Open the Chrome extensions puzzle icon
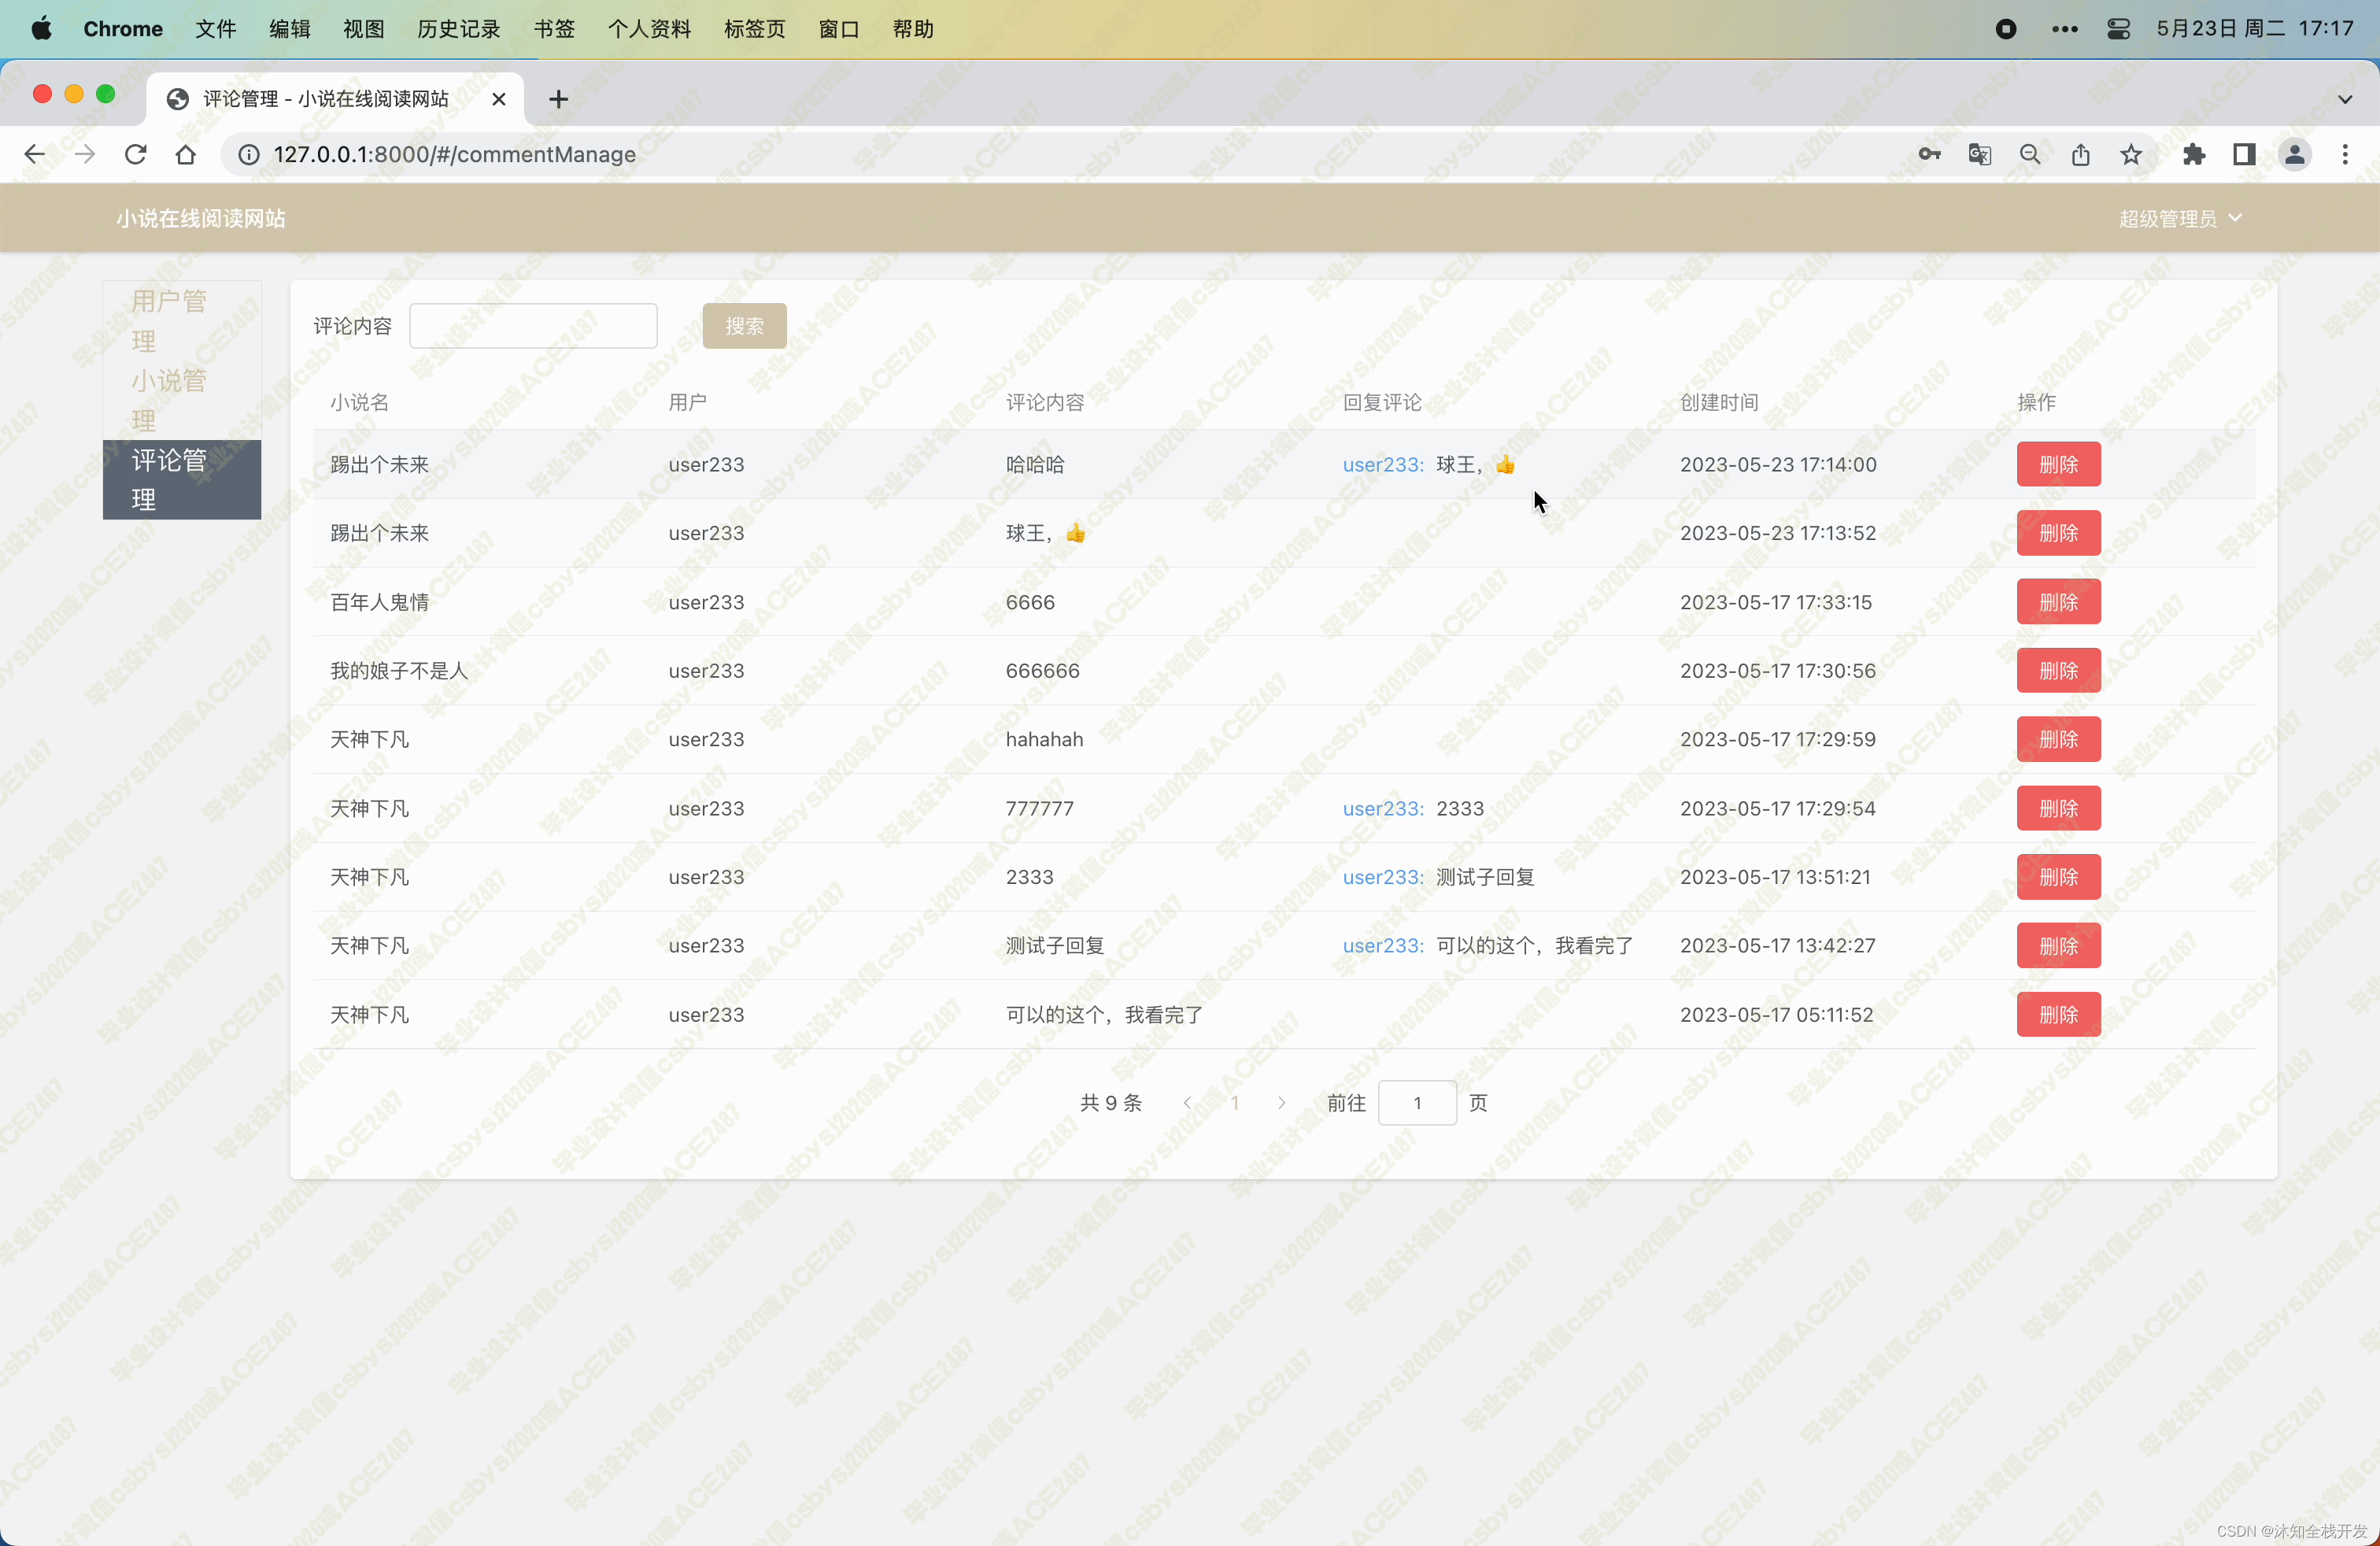2380x1546 pixels. pyautogui.click(x=2194, y=154)
